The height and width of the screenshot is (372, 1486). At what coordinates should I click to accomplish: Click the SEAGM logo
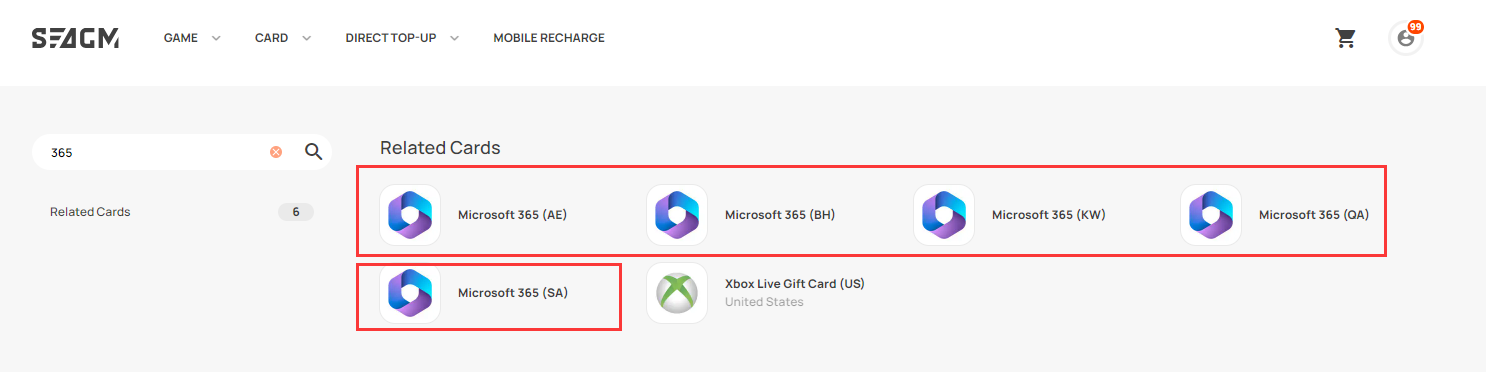[x=75, y=38]
